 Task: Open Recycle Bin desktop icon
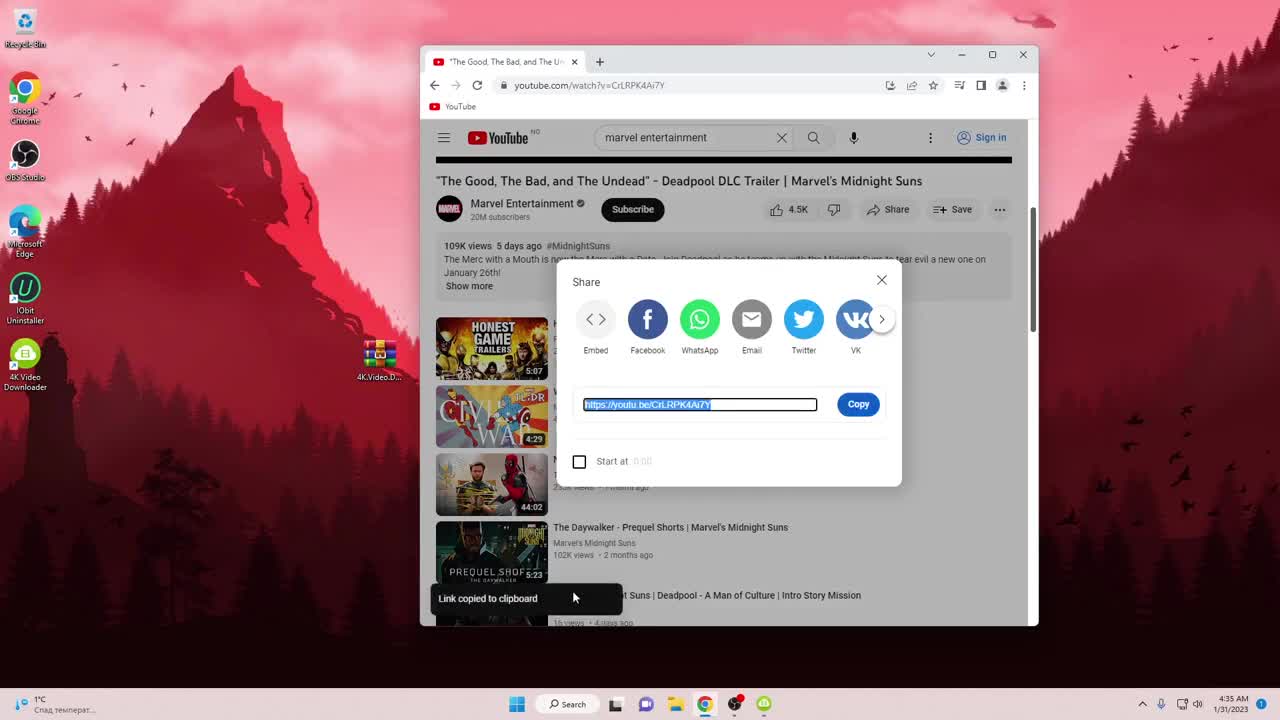[x=25, y=29]
